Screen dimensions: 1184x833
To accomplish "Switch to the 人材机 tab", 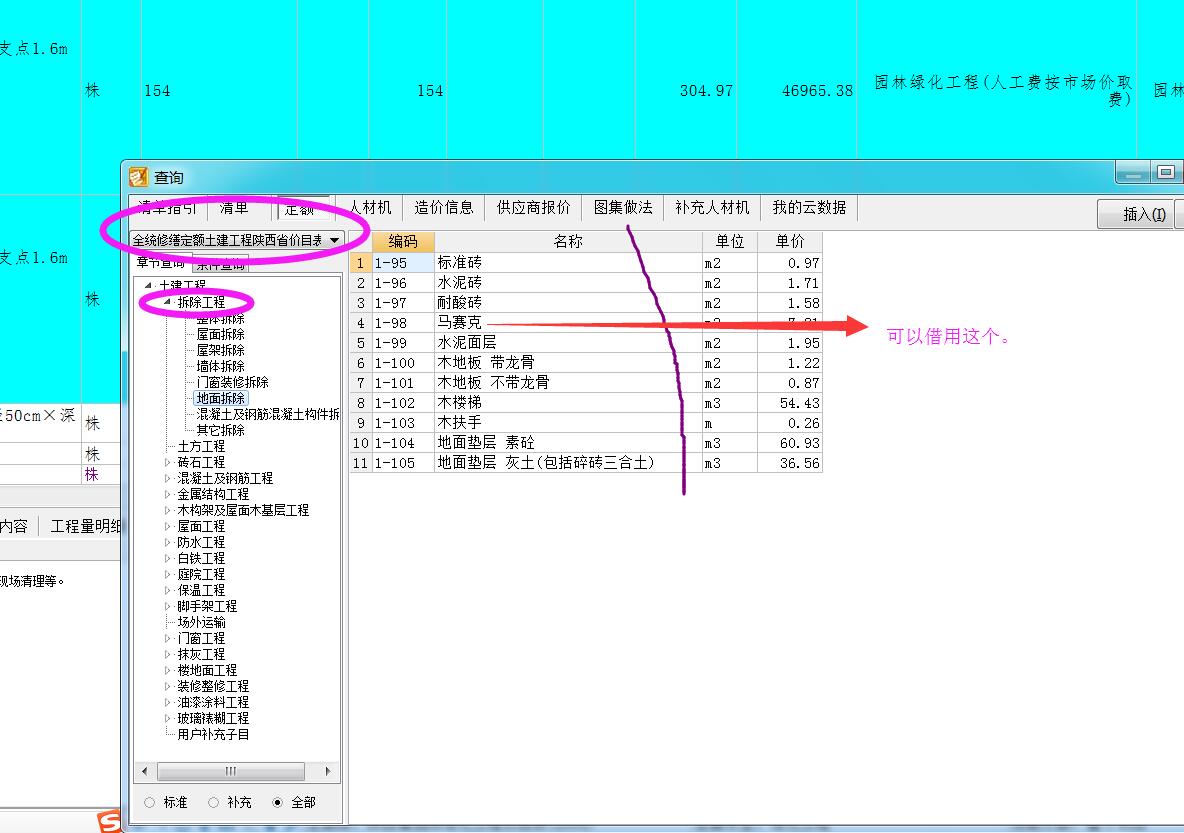I will (370, 207).
